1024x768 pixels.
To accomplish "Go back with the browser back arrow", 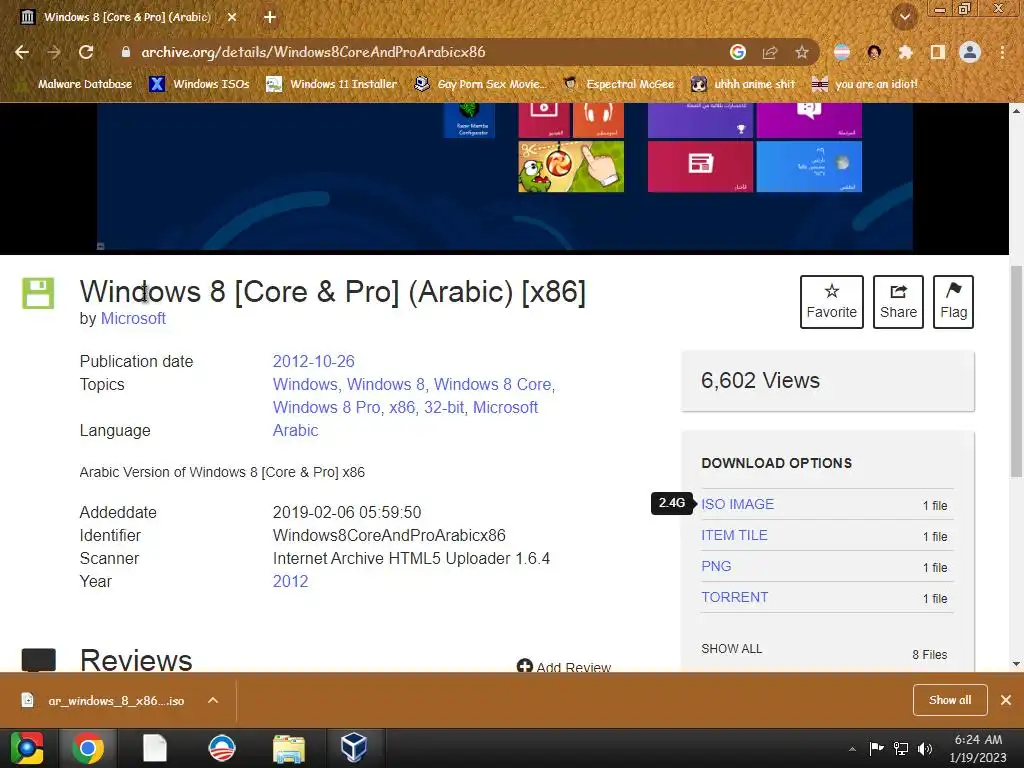I will pos(22,52).
